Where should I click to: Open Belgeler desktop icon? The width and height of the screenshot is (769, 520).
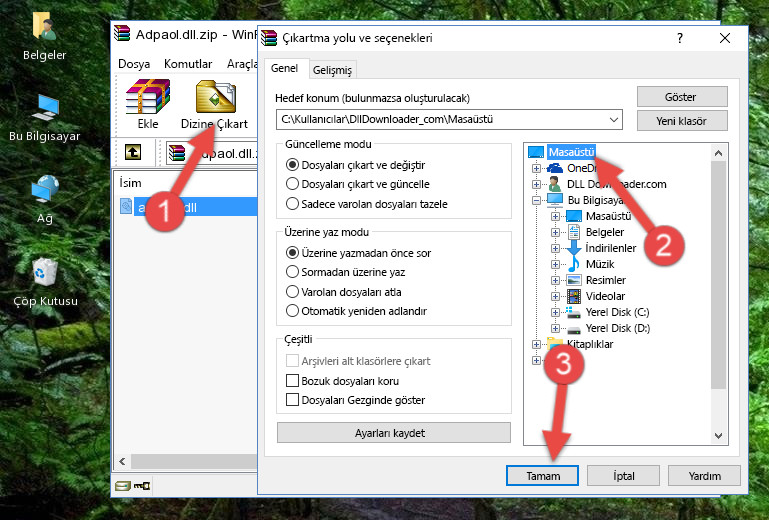click(x=44, y=36)
